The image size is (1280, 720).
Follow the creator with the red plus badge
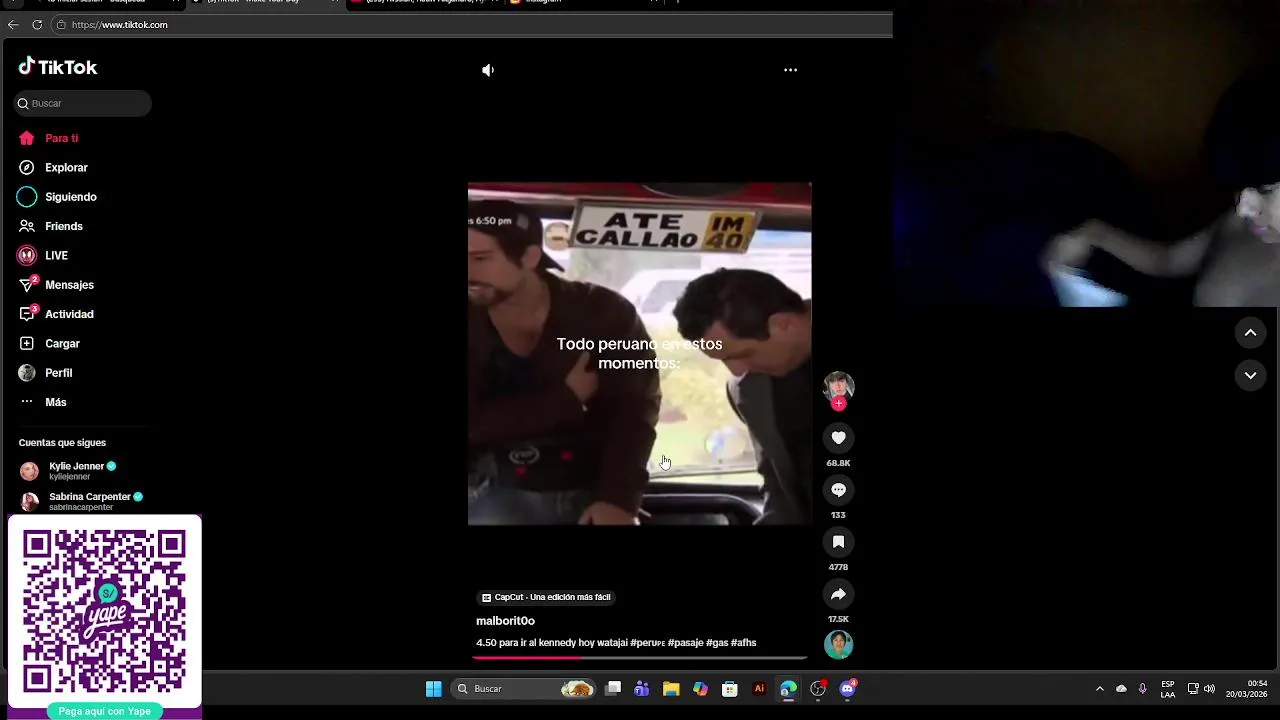click(x=838, y=404)
